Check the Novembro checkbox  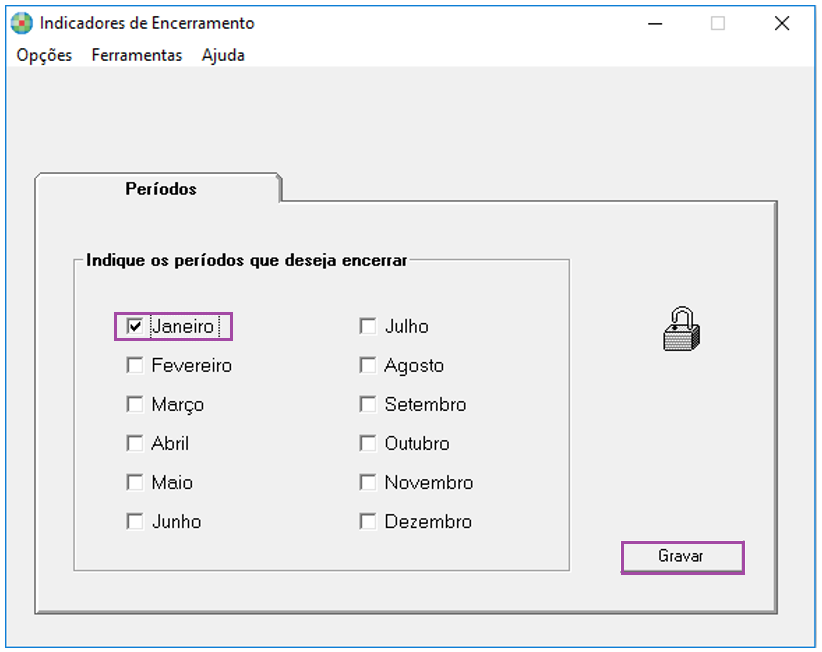click(368, 482)
